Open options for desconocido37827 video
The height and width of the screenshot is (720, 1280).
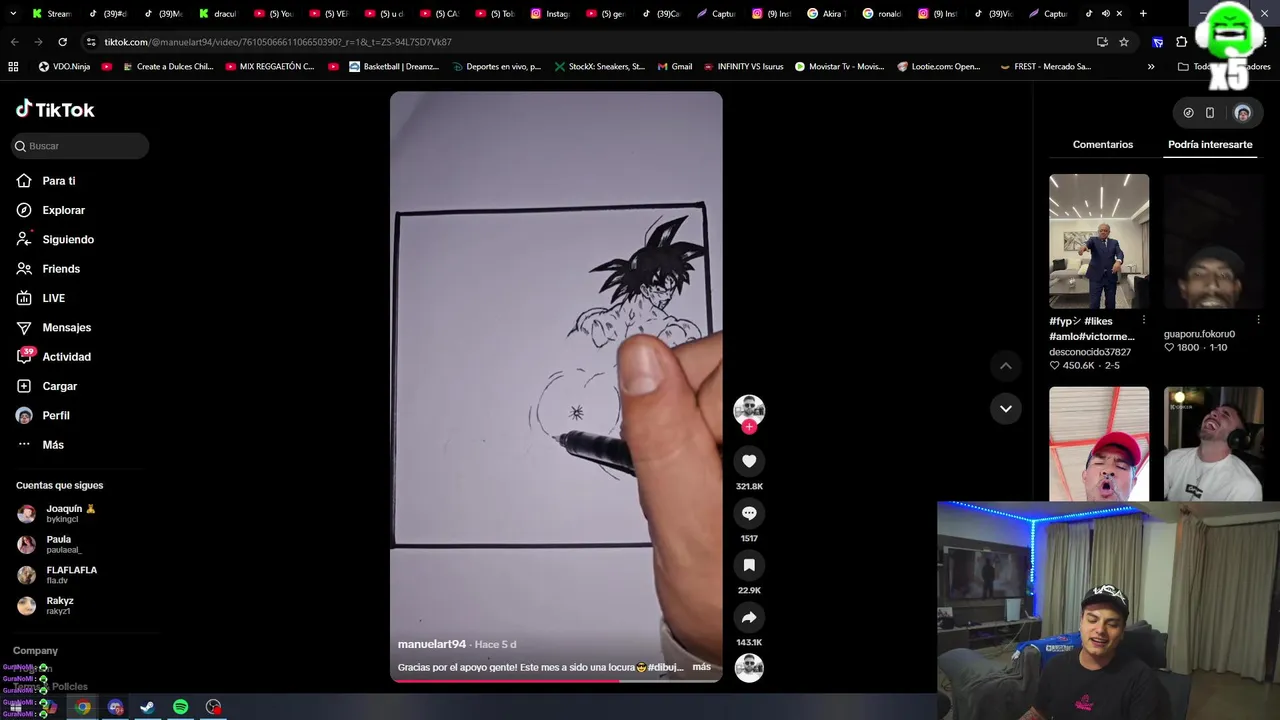pyautogui.click(x=1143, y=320)
